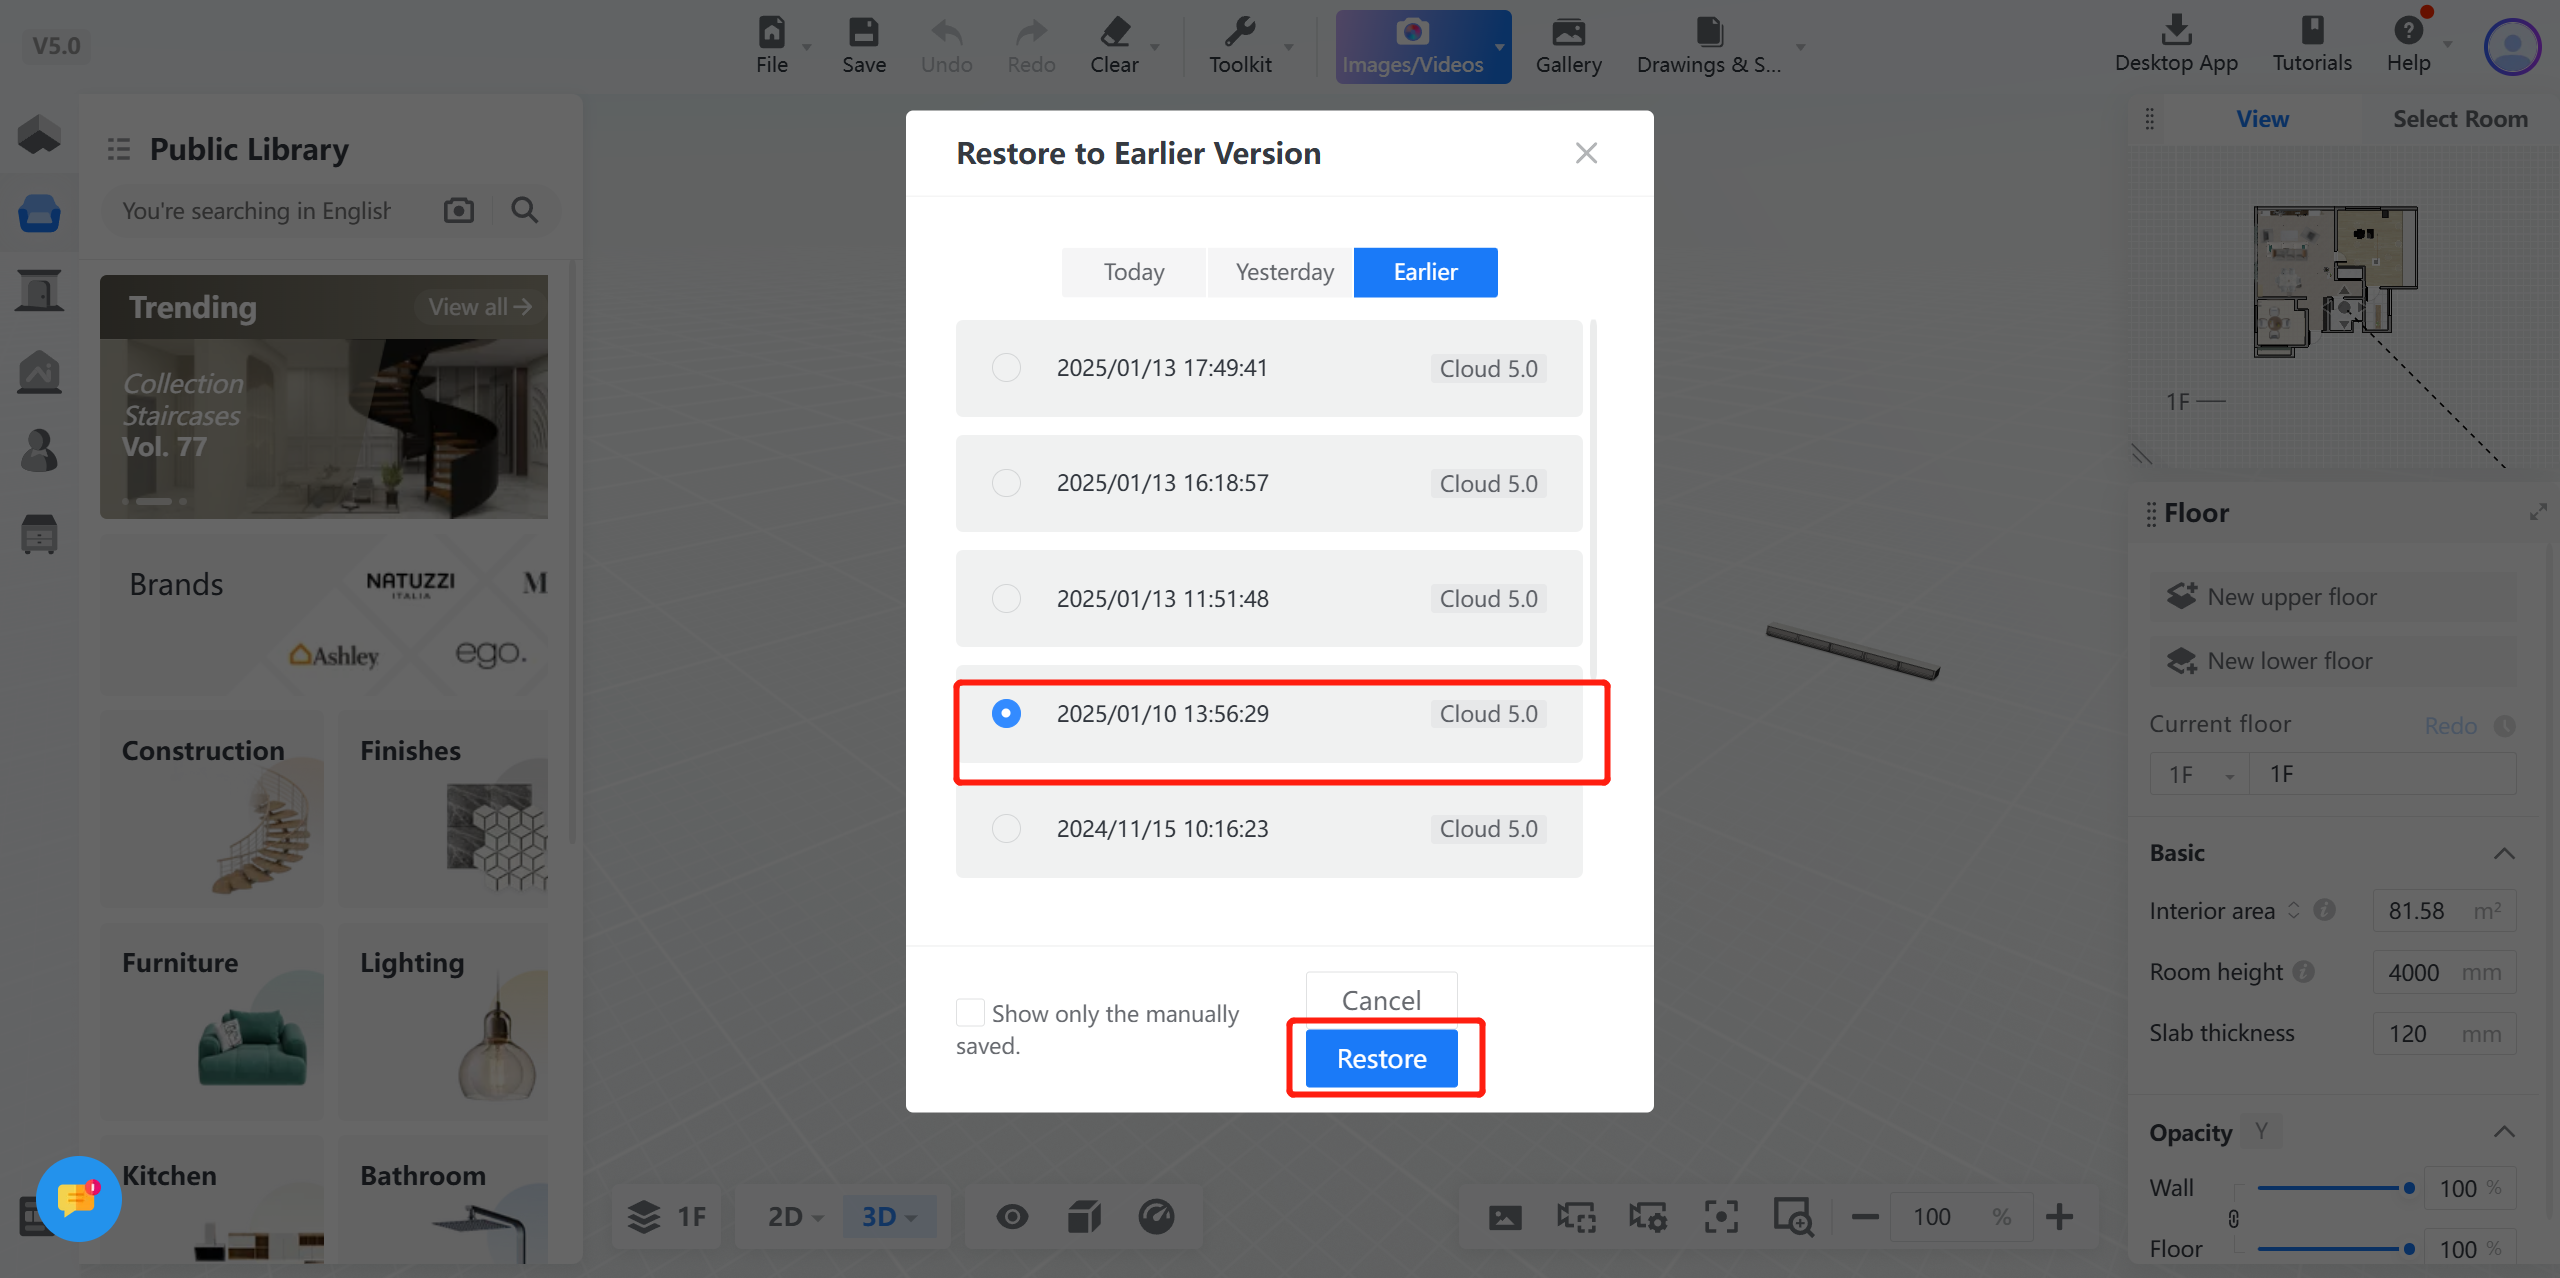Open the current floor 1F dropdown

[x=2200, y=775]
